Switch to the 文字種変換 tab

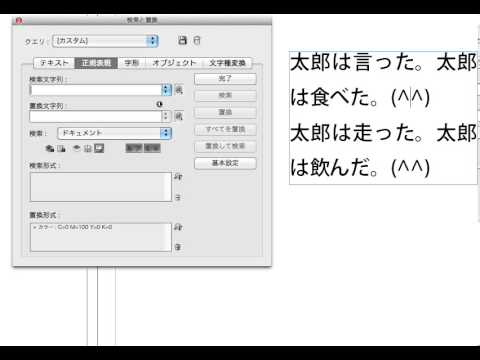(x=227, y=63)
